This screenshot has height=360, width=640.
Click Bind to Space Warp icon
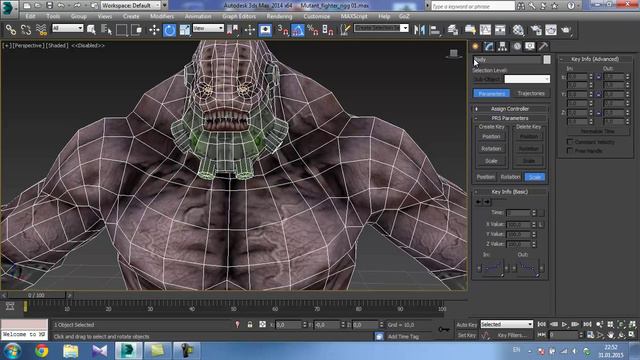pyautogui.click(x=41, y=30)
